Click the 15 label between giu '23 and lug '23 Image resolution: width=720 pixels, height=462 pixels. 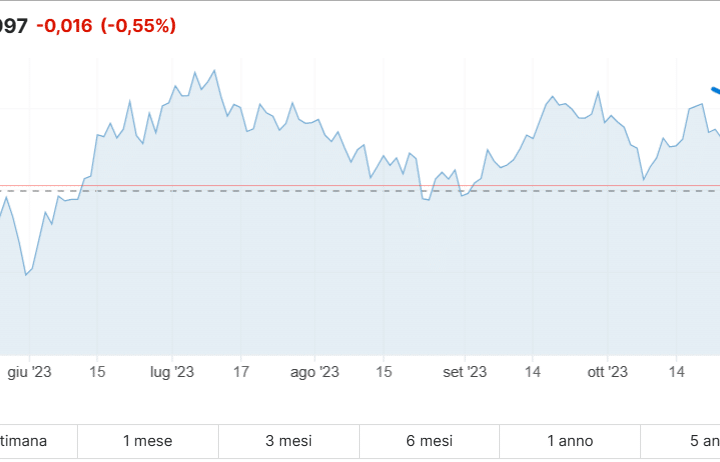click(x=97, y=372)
